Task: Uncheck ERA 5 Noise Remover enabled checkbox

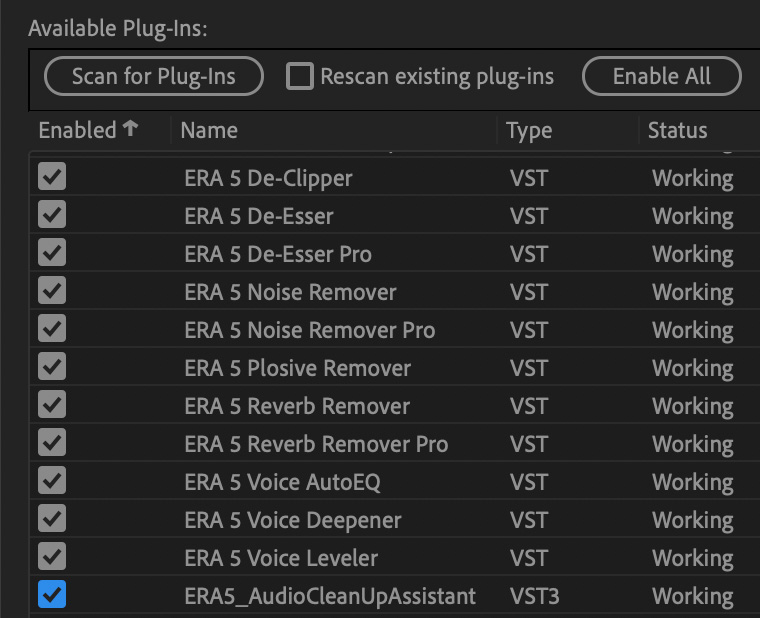Action: pos(52,290)
